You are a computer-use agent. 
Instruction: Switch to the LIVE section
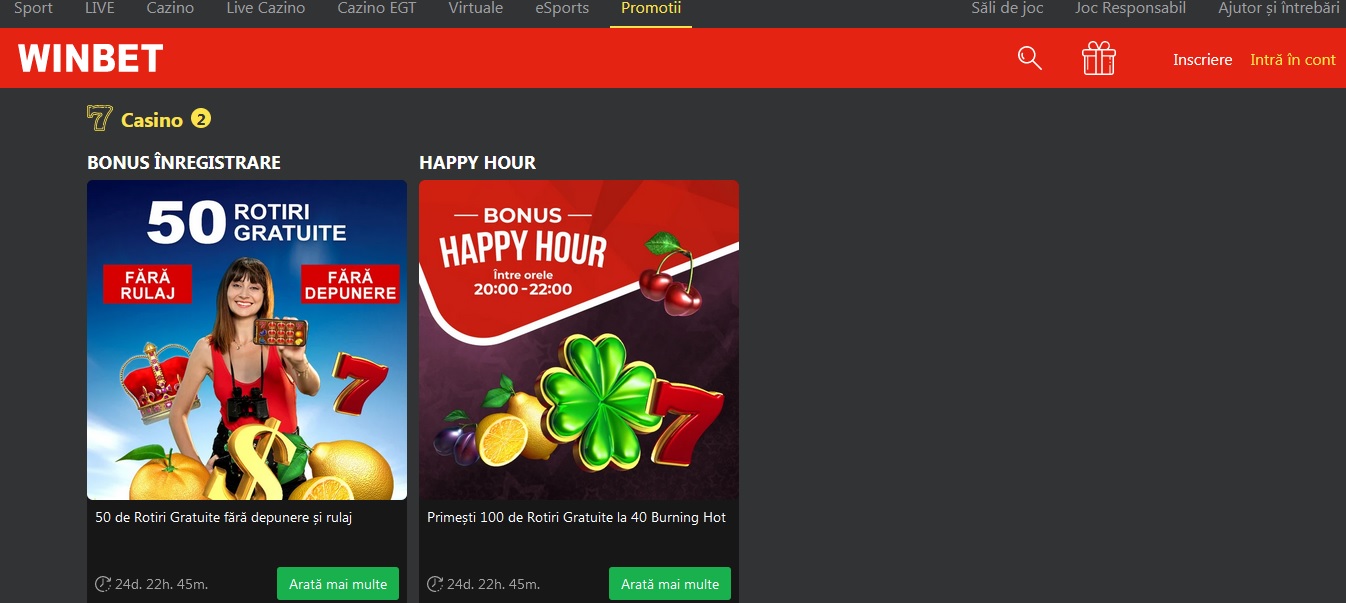[99, 8]
